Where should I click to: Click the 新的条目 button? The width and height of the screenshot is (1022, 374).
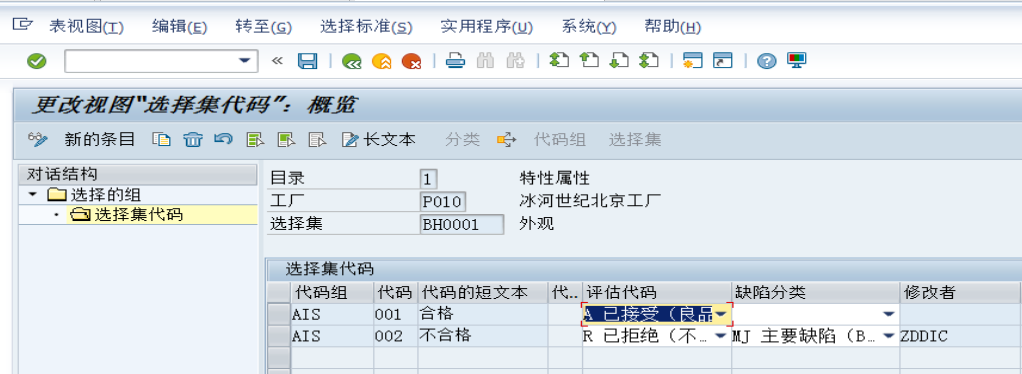click(99, 139)
